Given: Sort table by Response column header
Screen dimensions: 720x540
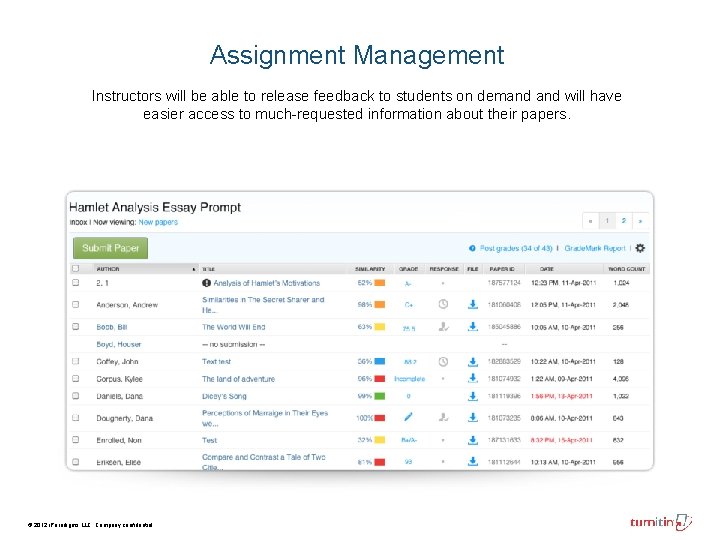Looking at the screenshot, I should pyautogui.click(x=444, y=269).
